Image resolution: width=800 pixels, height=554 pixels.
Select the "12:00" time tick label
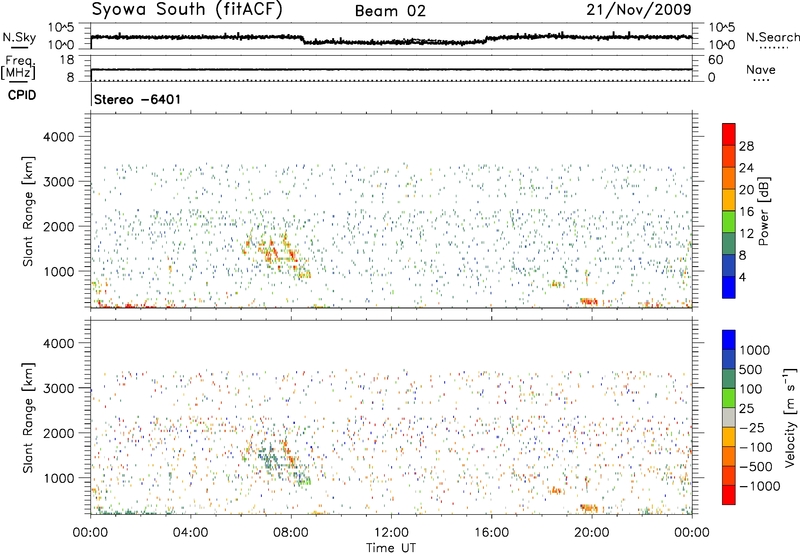coord(391,533)
